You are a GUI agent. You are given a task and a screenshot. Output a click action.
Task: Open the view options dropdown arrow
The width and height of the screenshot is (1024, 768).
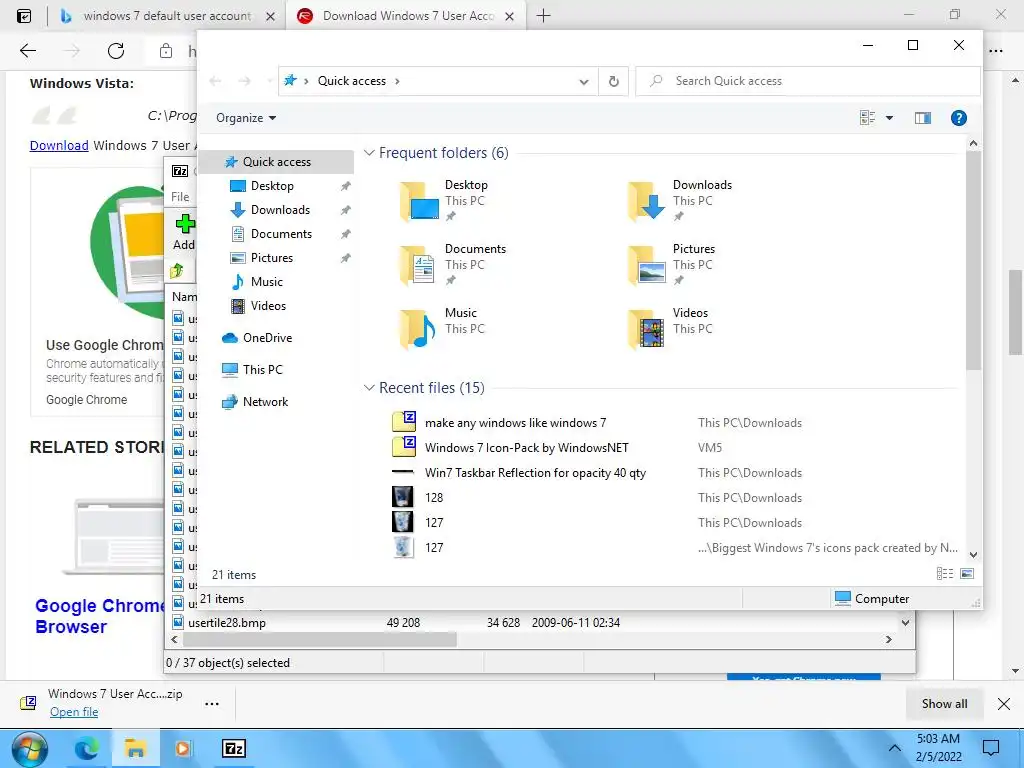click(x=889, y=118)
